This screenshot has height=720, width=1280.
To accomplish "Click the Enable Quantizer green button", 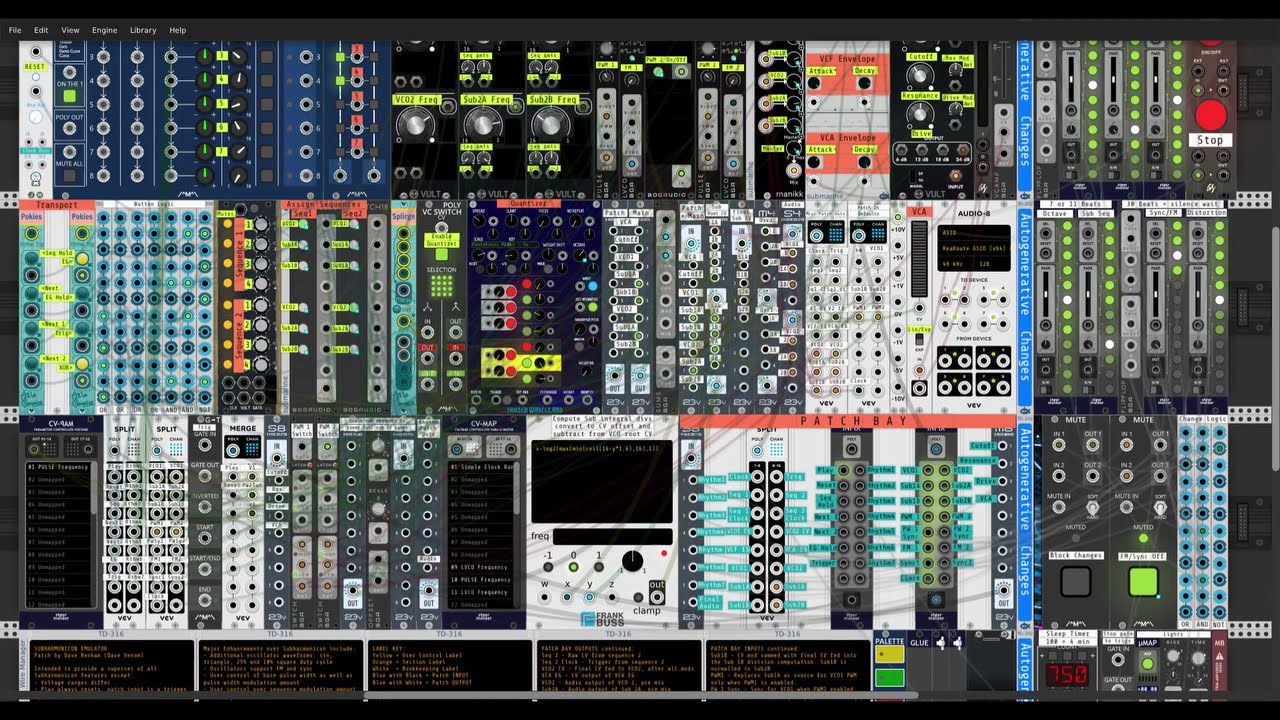I will (x=441, y=255).
